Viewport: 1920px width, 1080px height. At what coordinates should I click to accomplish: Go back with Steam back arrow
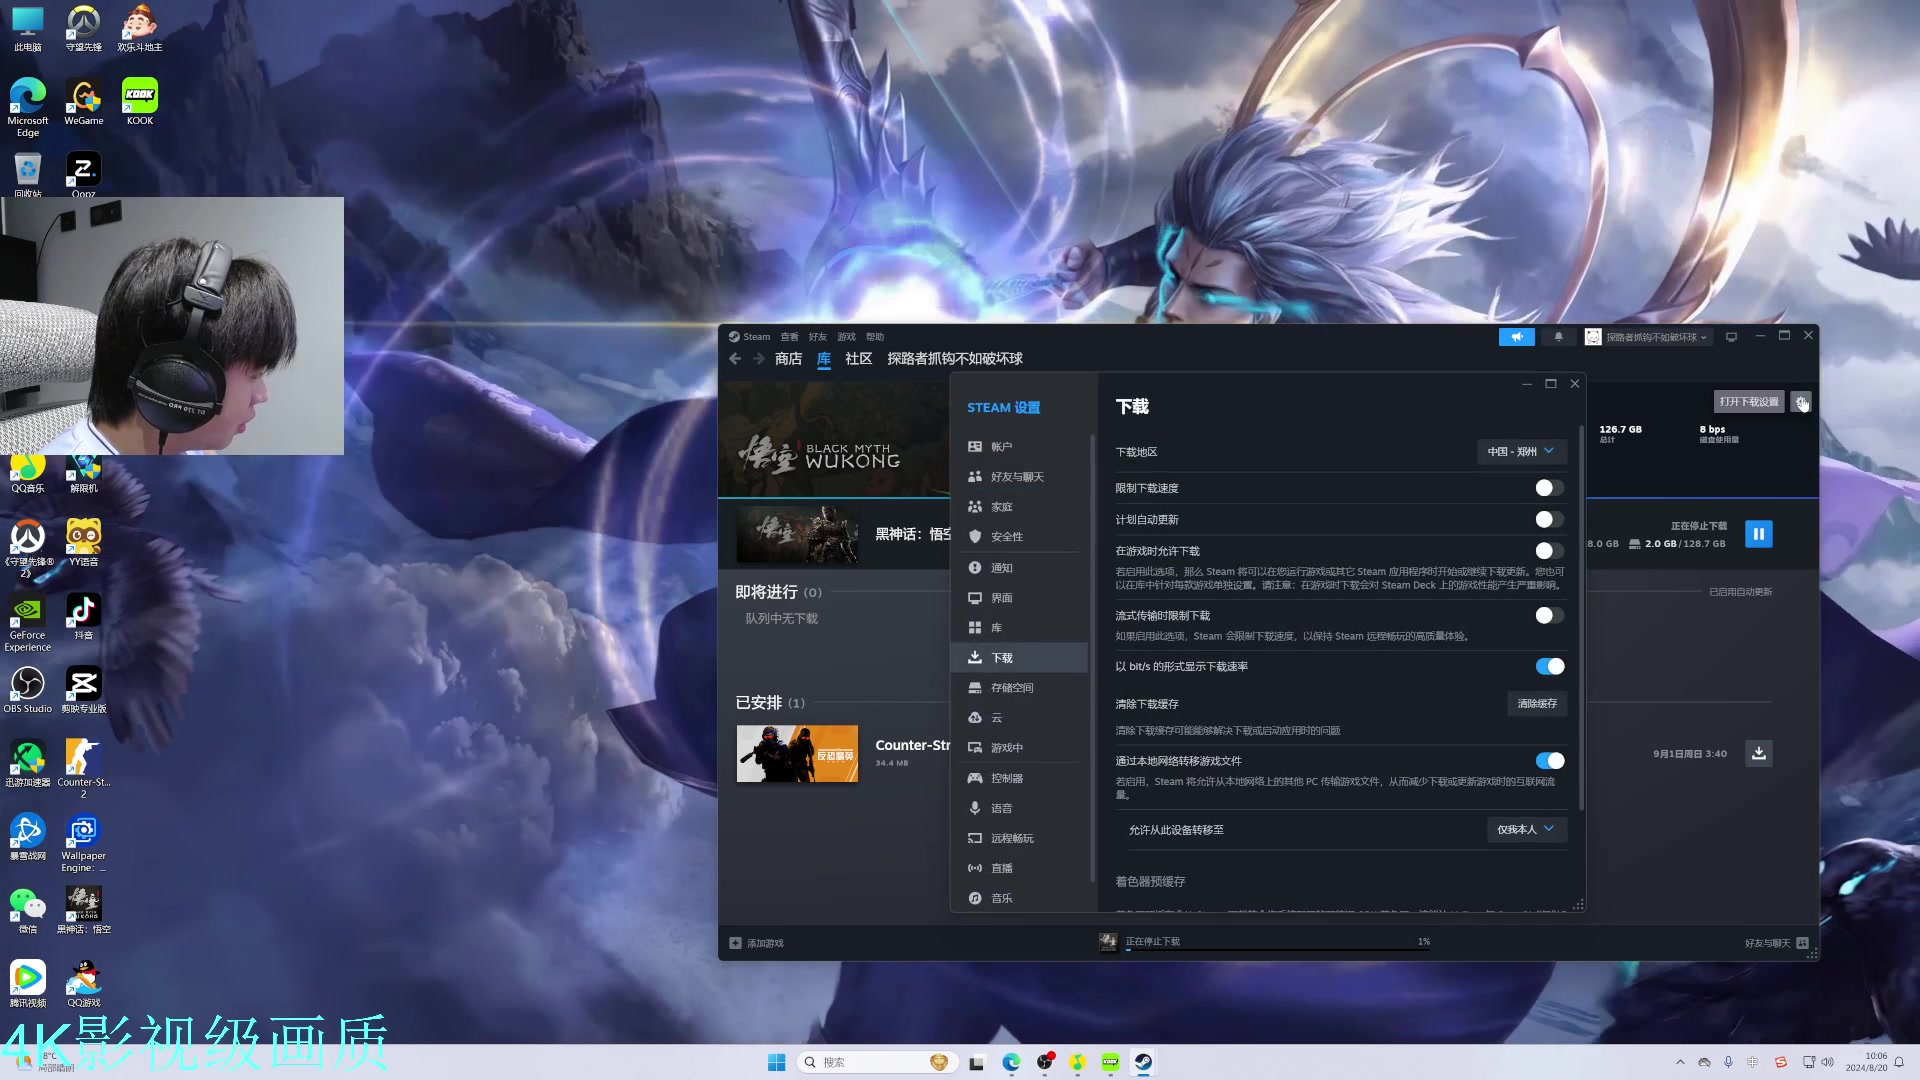pyautogui.click(x=735, y=359)
